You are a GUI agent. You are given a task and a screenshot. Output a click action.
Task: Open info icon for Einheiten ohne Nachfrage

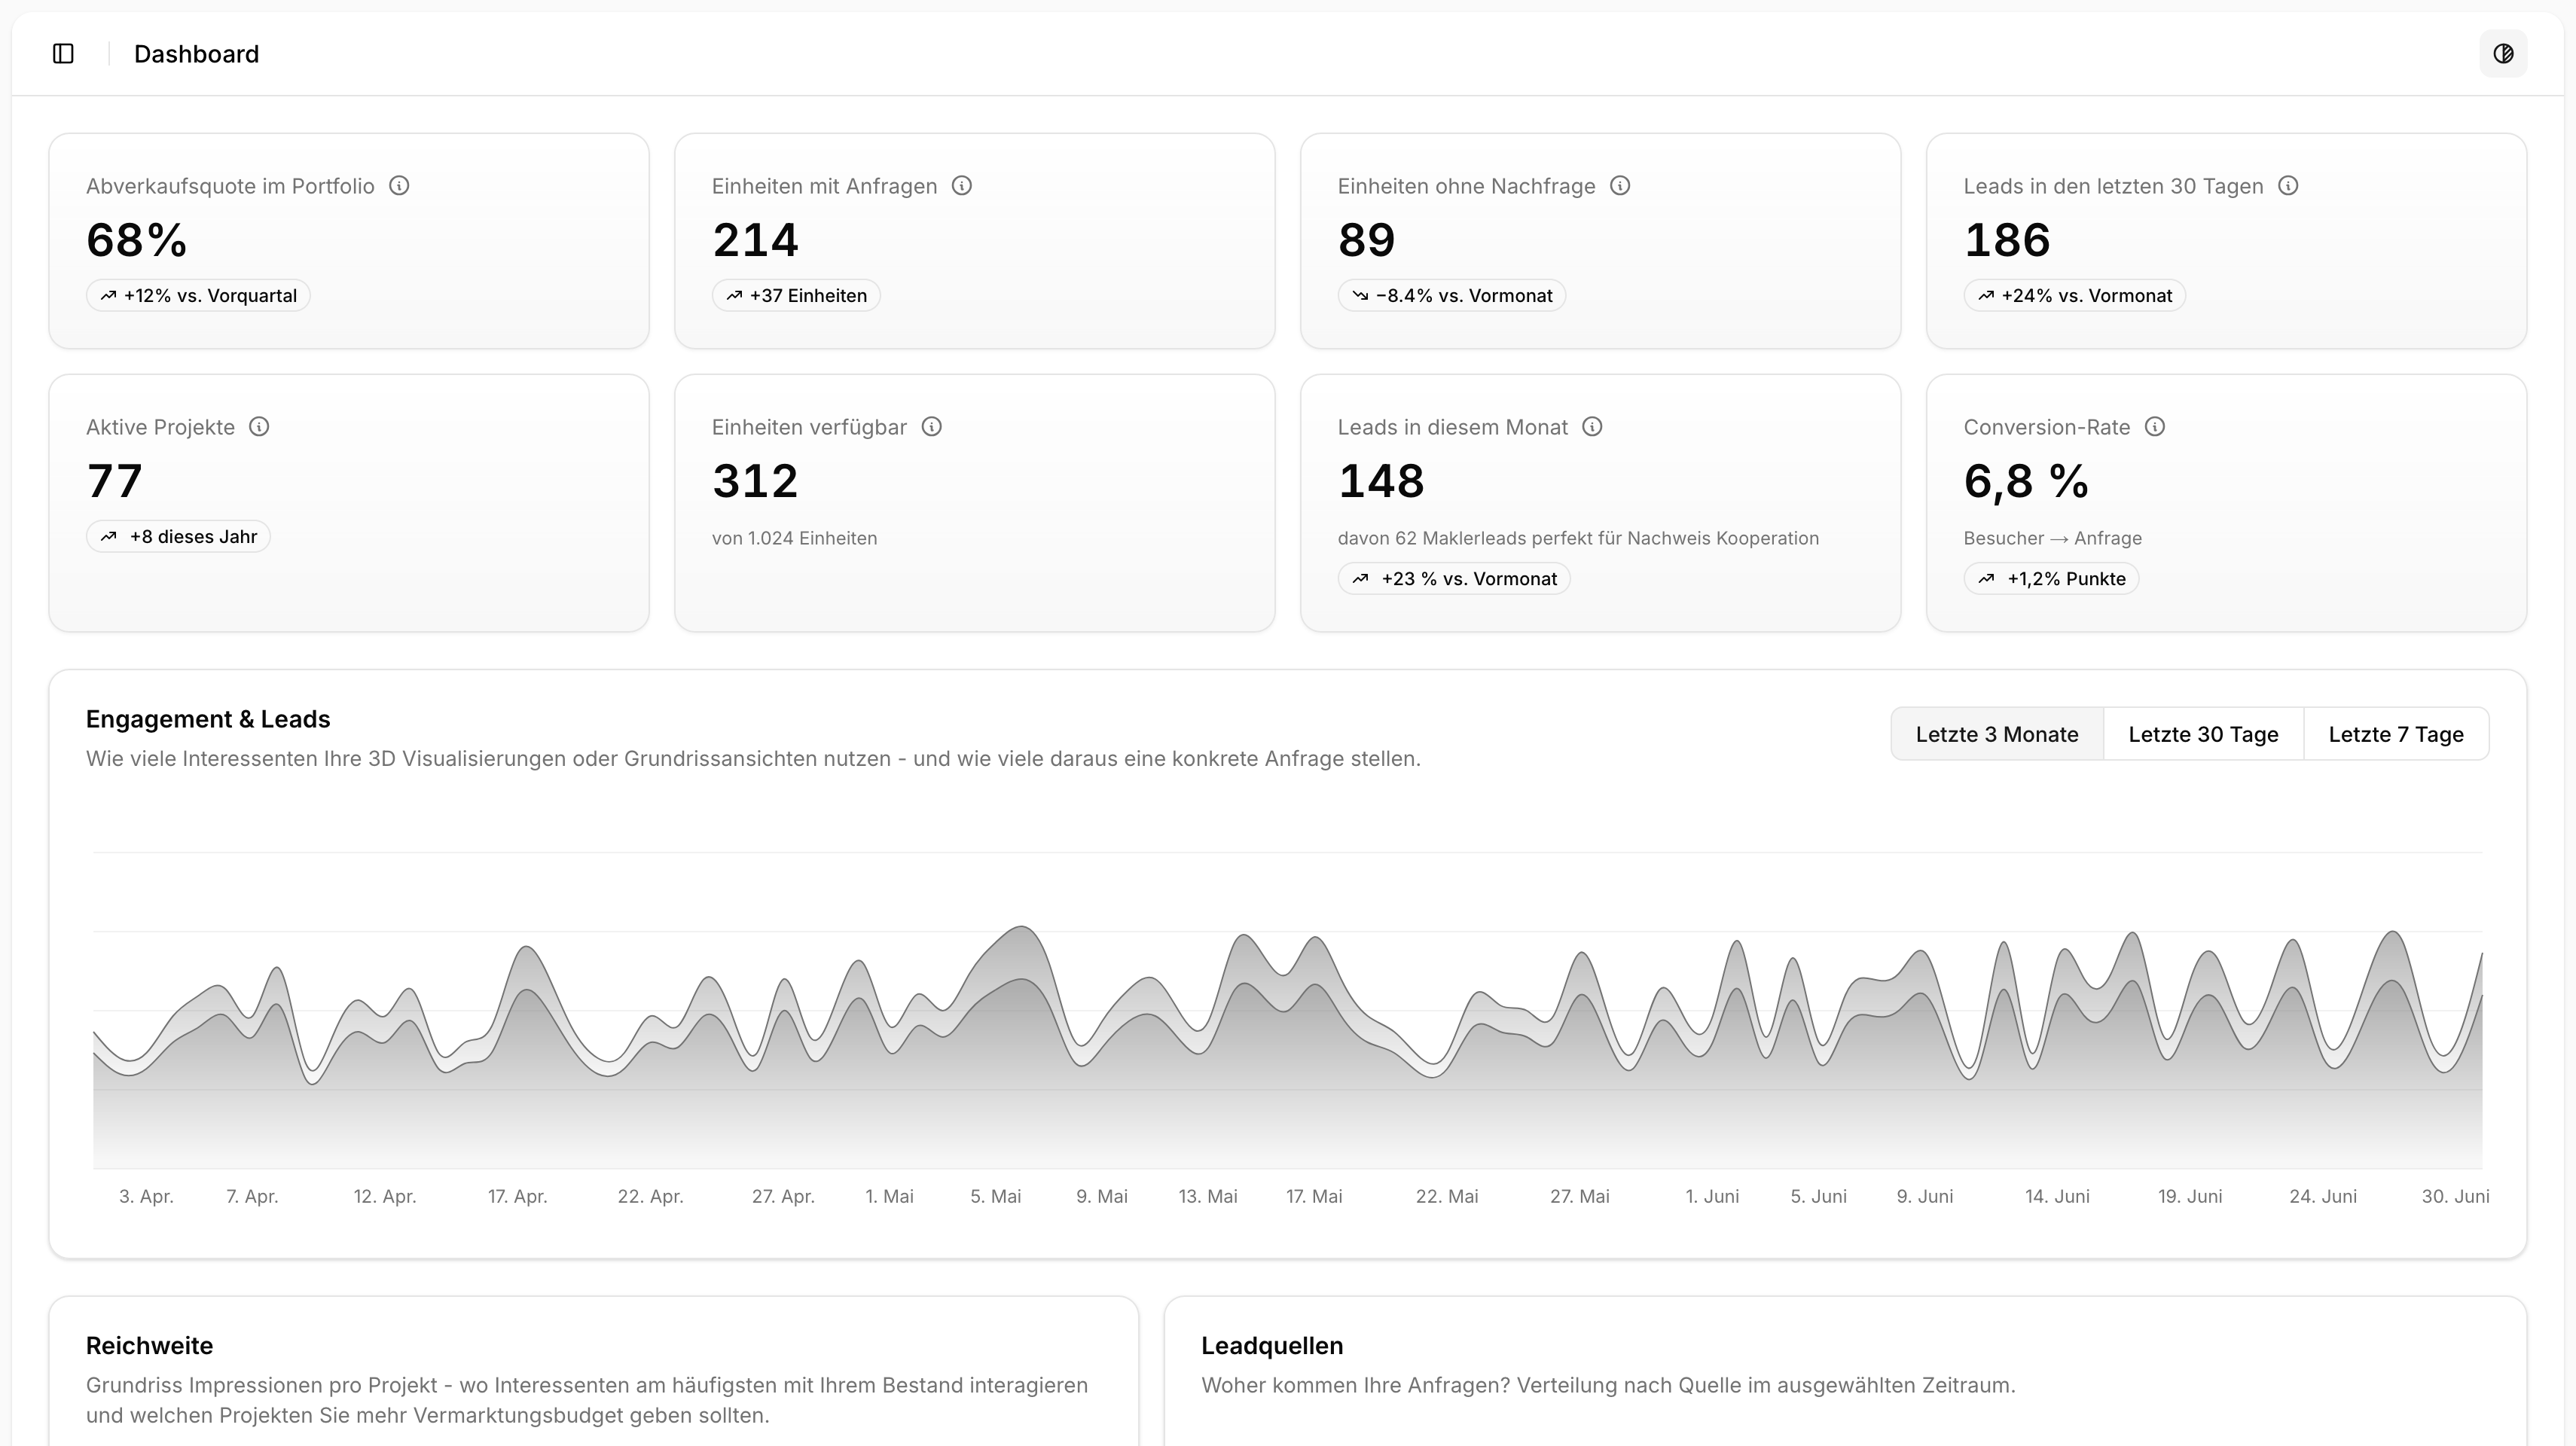click(x=1620, y=186)
